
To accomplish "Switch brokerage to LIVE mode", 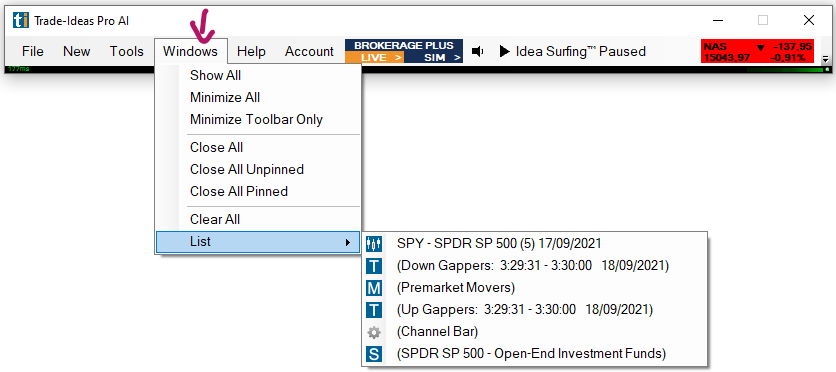I will click(374, 58).
